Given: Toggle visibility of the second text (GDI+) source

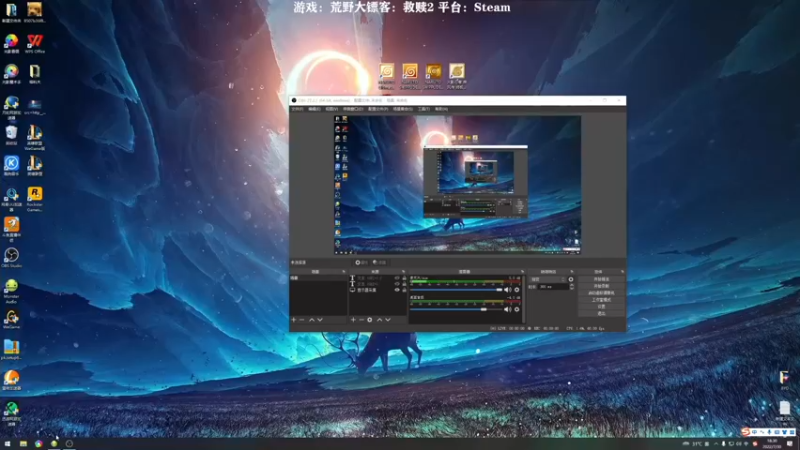Looking at the screenshot, I should coord(397,284).
